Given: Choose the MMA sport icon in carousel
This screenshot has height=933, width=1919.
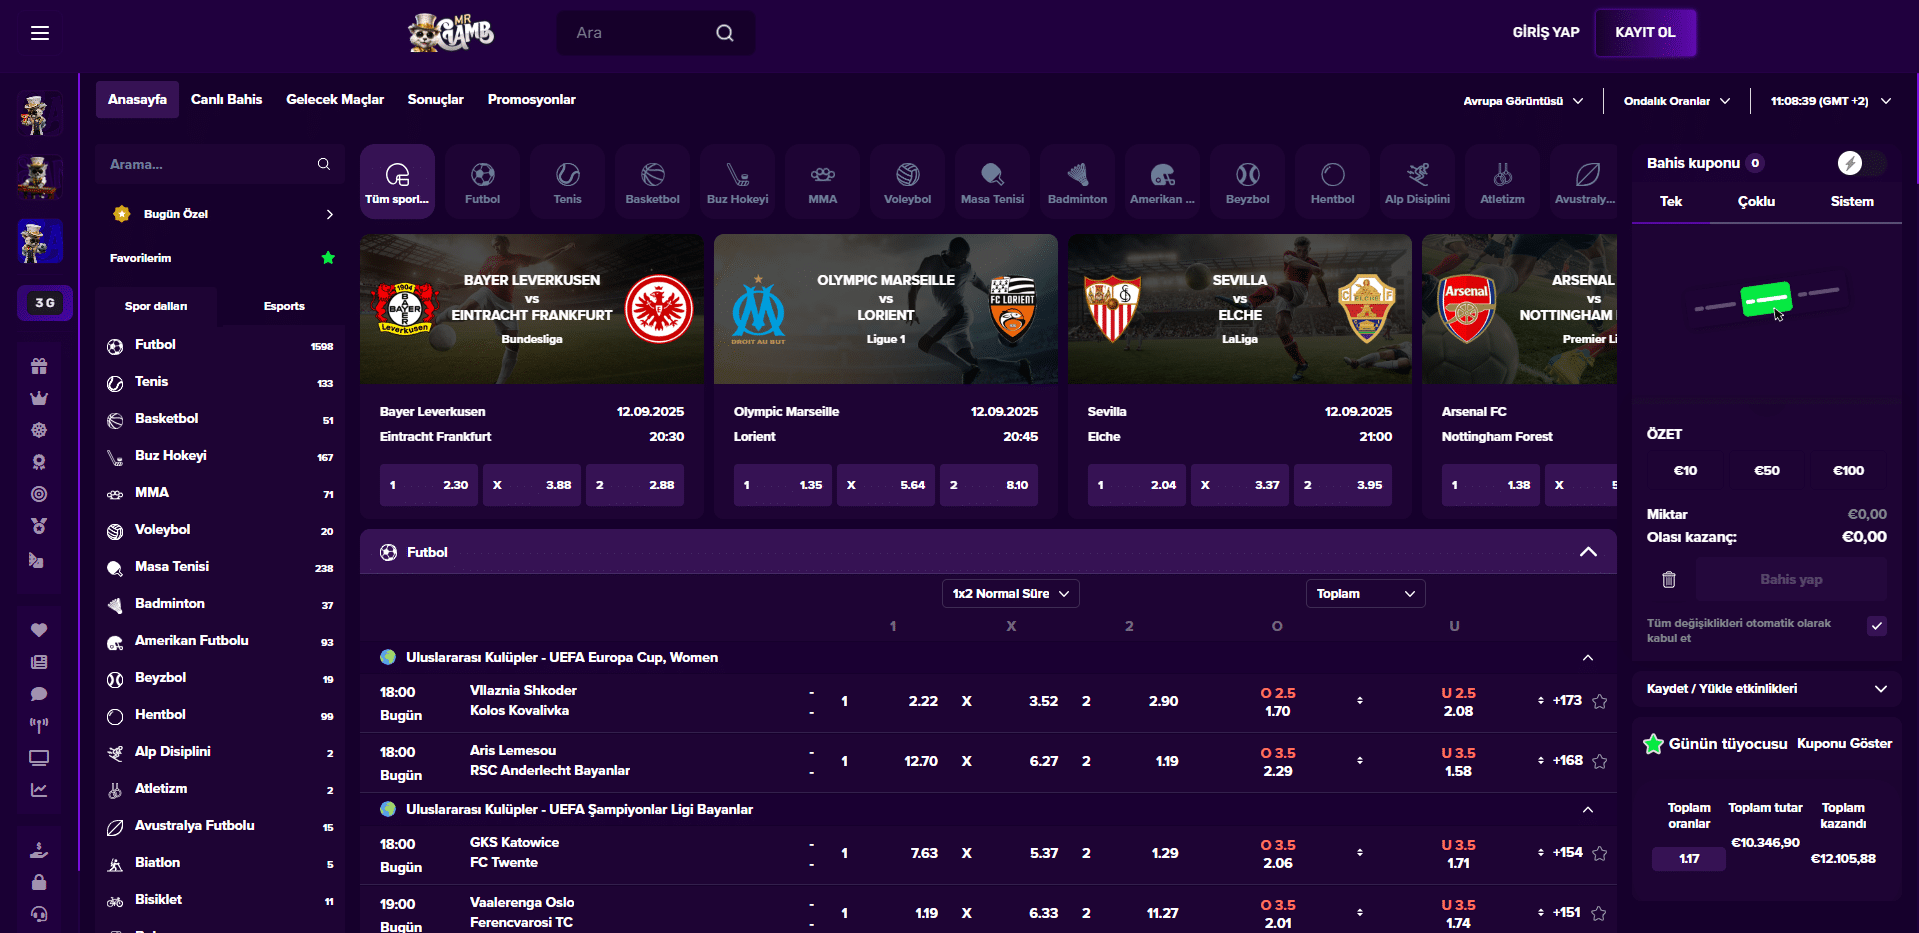Looking at the screenshot, I should pos(822,181).
